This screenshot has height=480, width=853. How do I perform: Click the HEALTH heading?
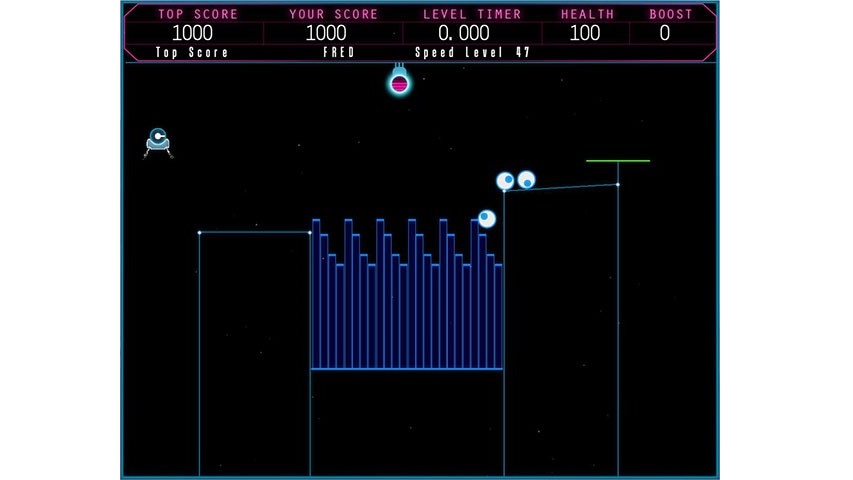click(x=588, y=14)
